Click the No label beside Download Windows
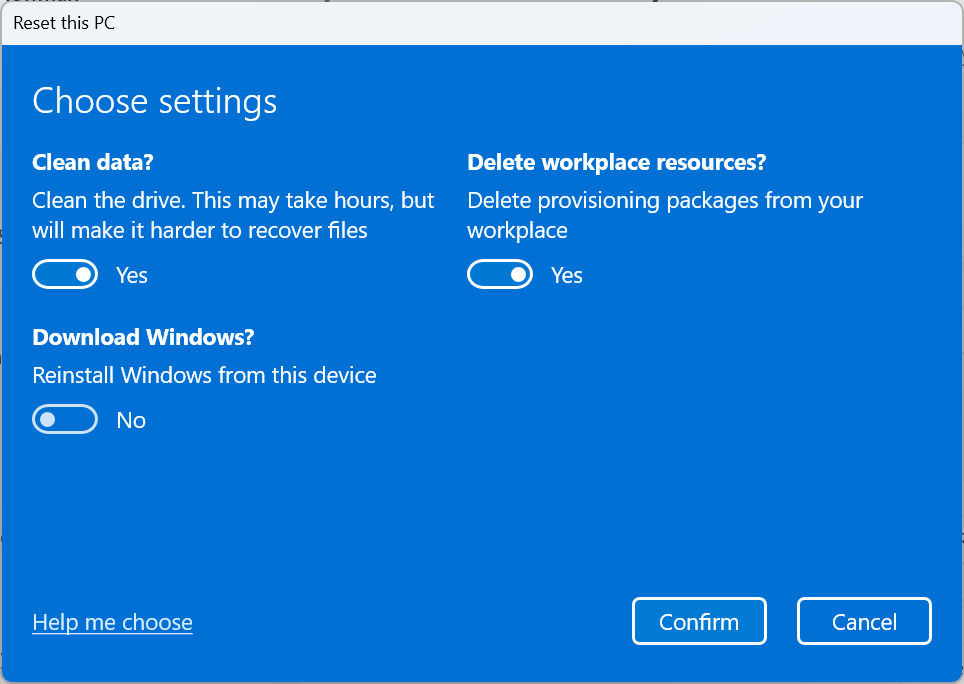Image resolution: width=964 pixels, height=684 pixels. (x=130, y=420)
